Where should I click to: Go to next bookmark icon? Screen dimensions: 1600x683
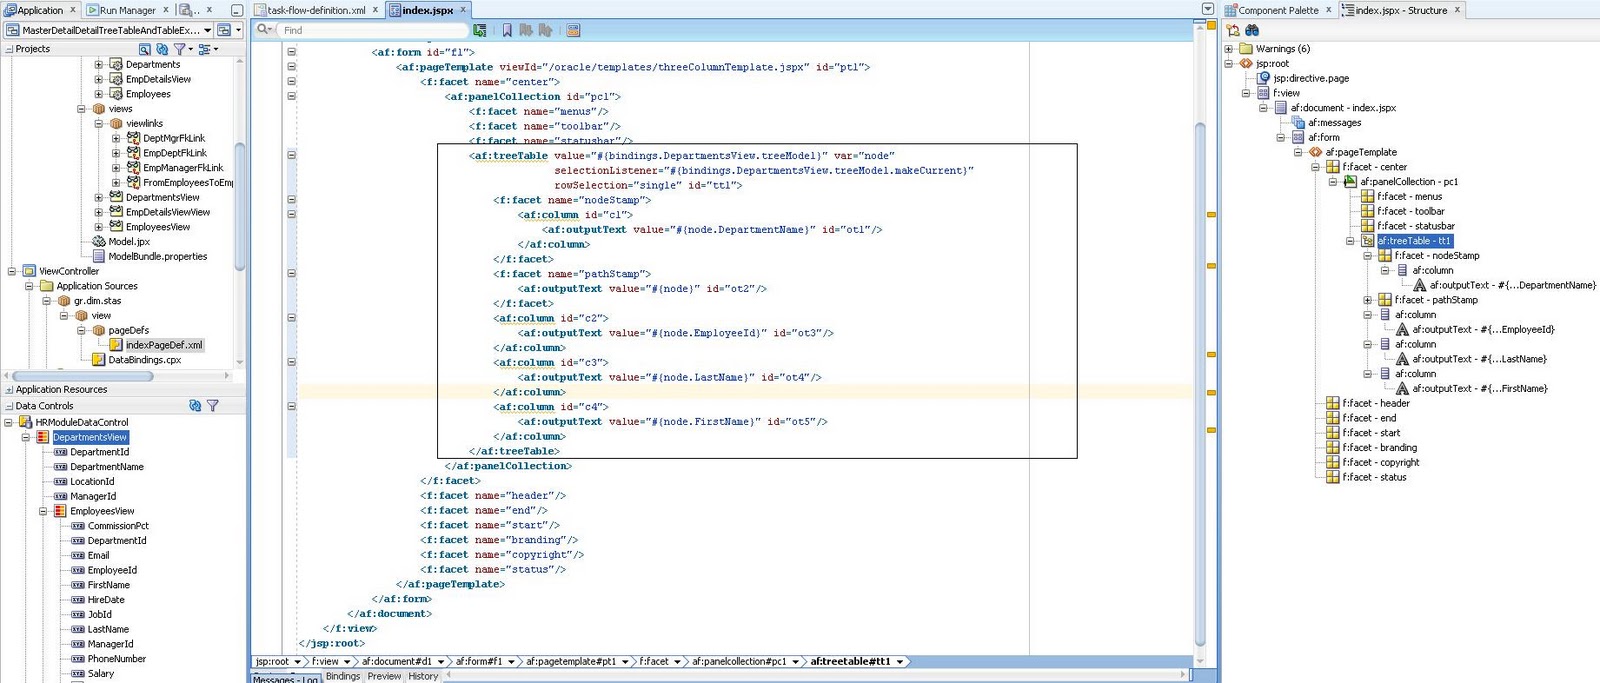526,30
